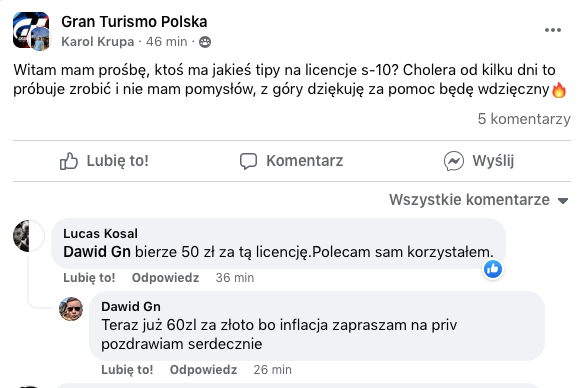
Task: Click the Messenger icon beside Wyślij
Action: [x=453, y=161]
